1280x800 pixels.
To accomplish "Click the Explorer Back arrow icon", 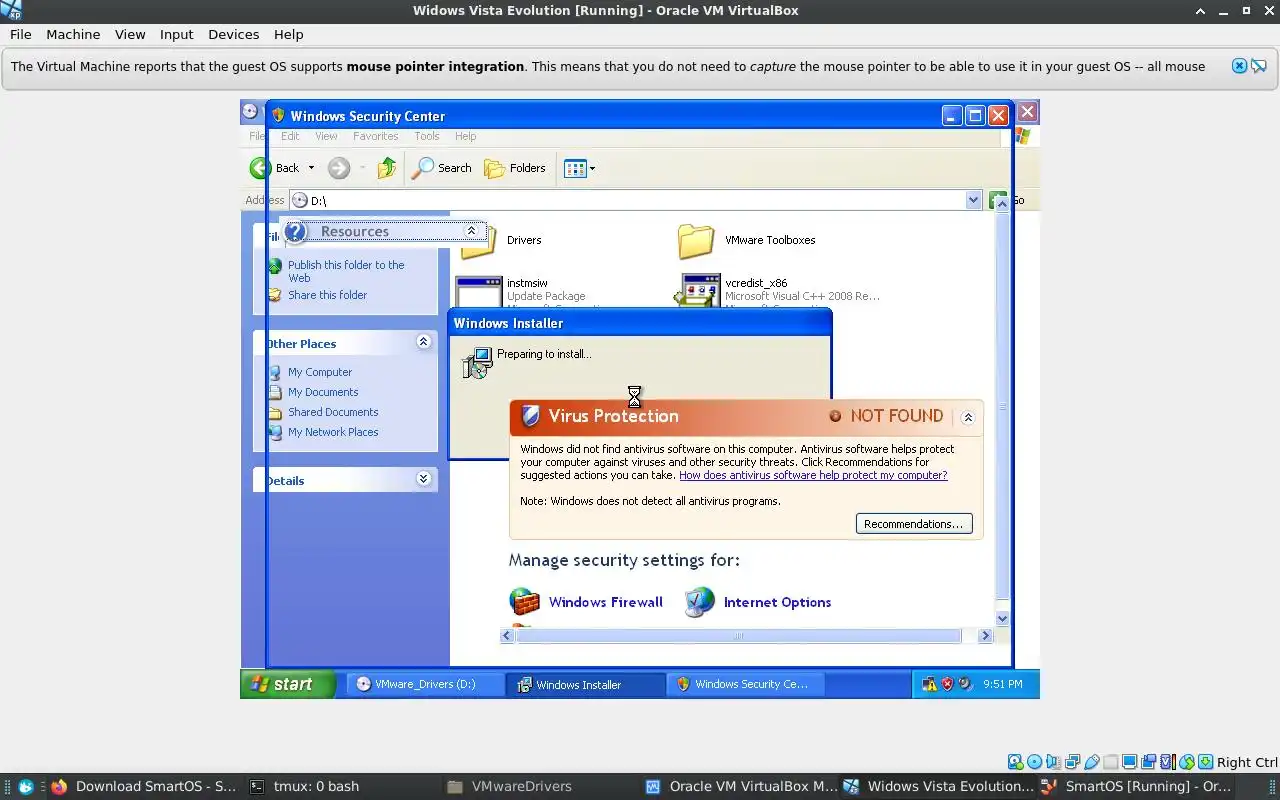I will 260,168.
